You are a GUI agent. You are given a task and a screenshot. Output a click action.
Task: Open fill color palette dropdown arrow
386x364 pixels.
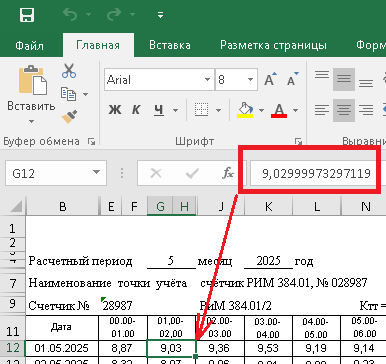pyautogui.click(x=261, y=110)
